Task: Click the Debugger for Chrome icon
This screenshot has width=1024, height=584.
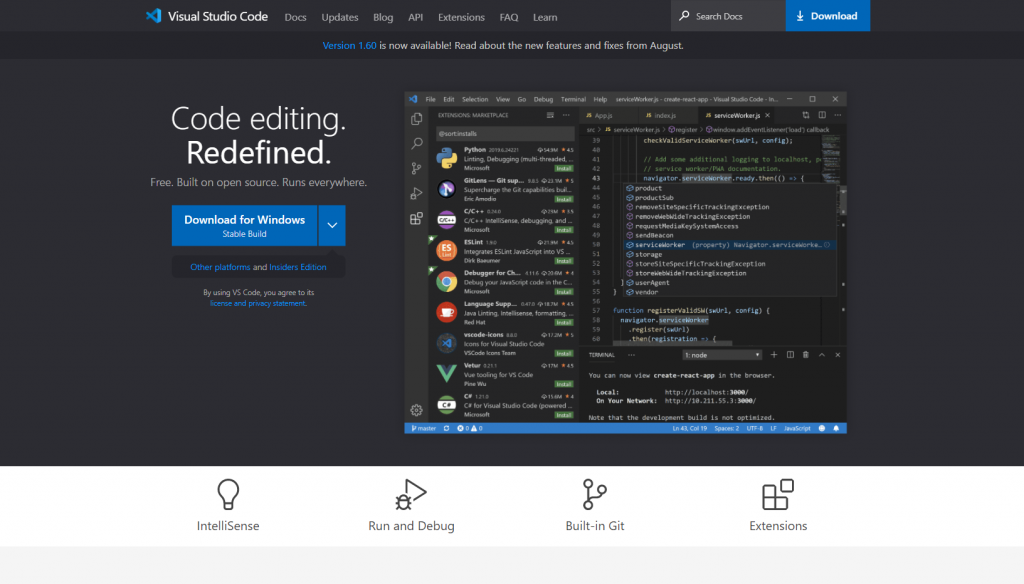Action: pos(447,282)
